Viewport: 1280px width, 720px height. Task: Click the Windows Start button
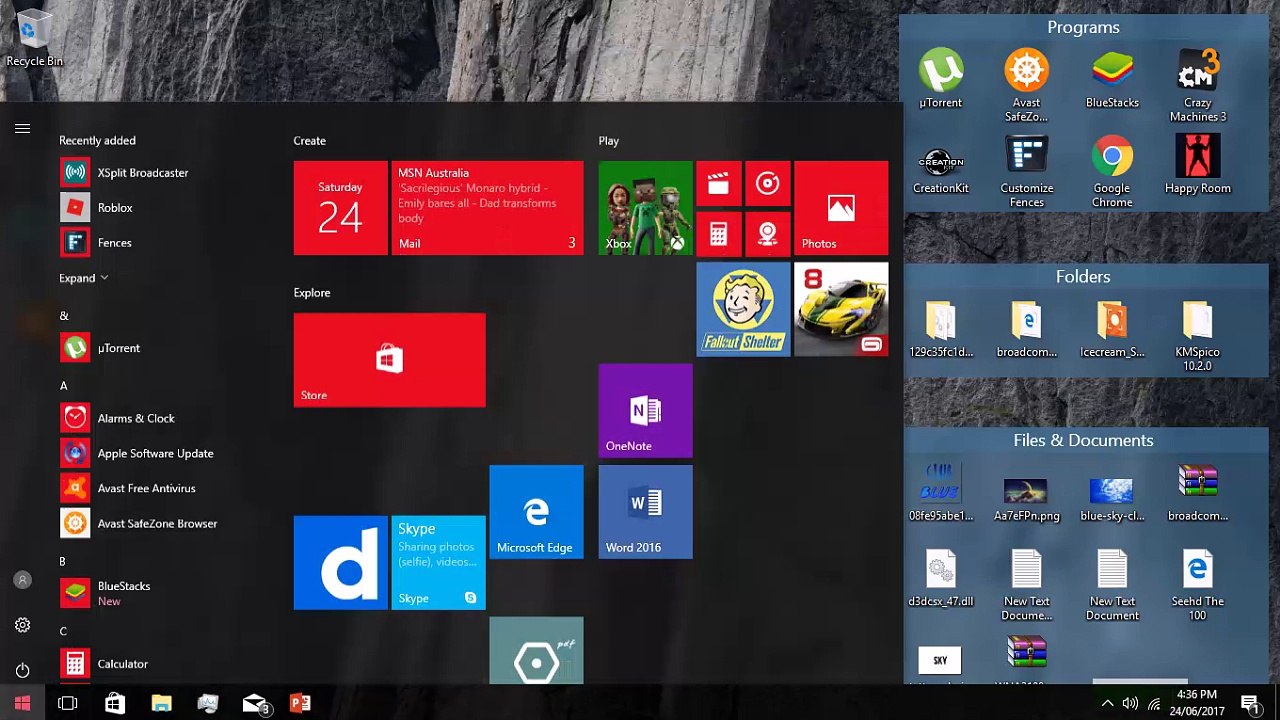[22, 704]
